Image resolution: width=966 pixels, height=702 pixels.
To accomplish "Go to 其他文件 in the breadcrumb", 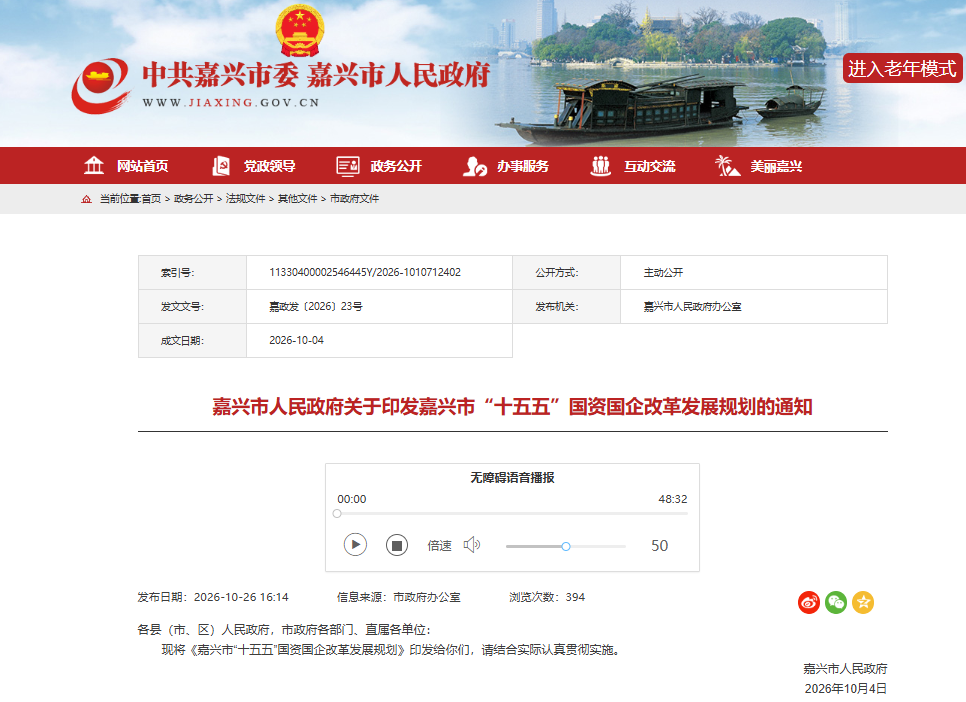I will click(298, 198).
